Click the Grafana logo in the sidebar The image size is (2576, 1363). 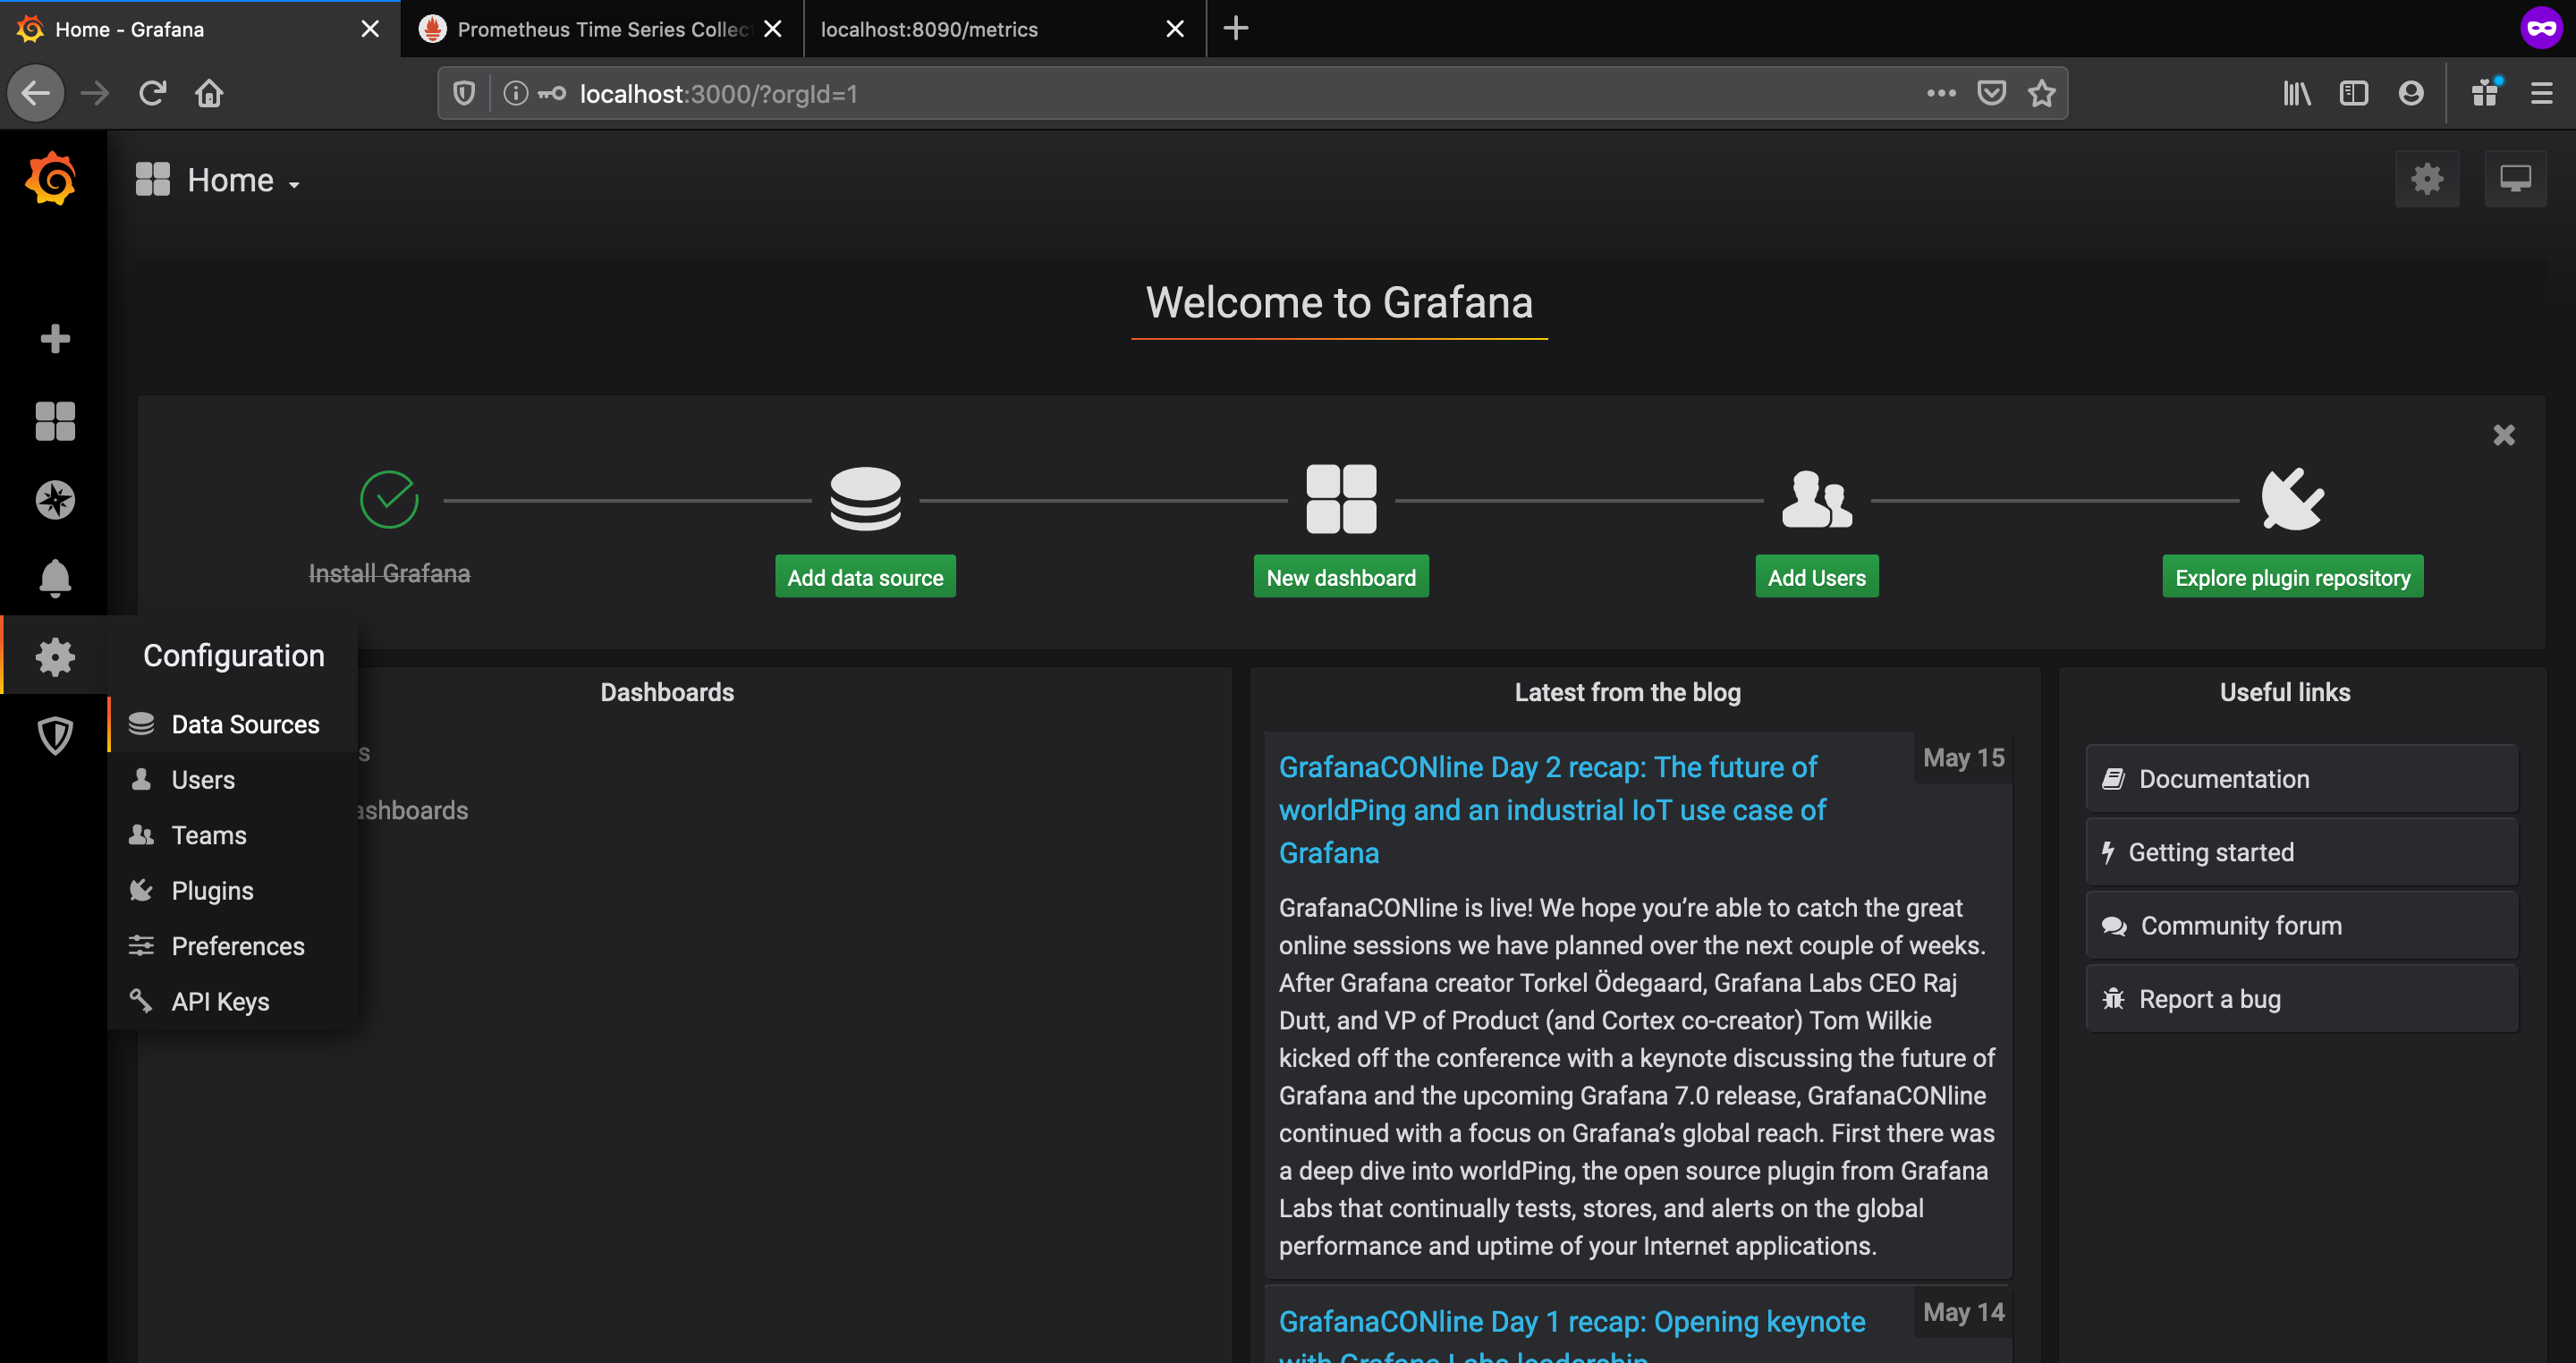click(51, 179)
